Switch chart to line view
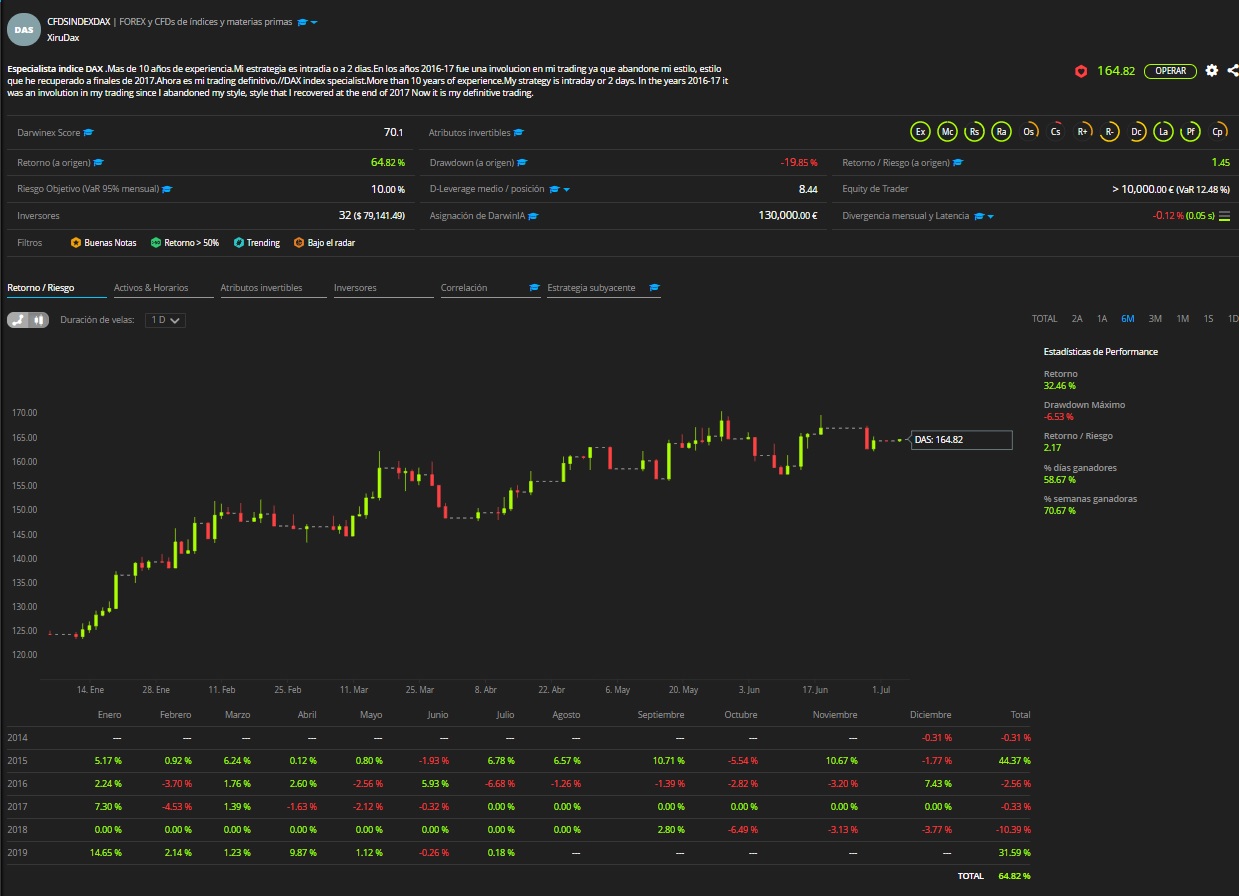The height and width of the screenshot is (896, 1239). point(18,320)
